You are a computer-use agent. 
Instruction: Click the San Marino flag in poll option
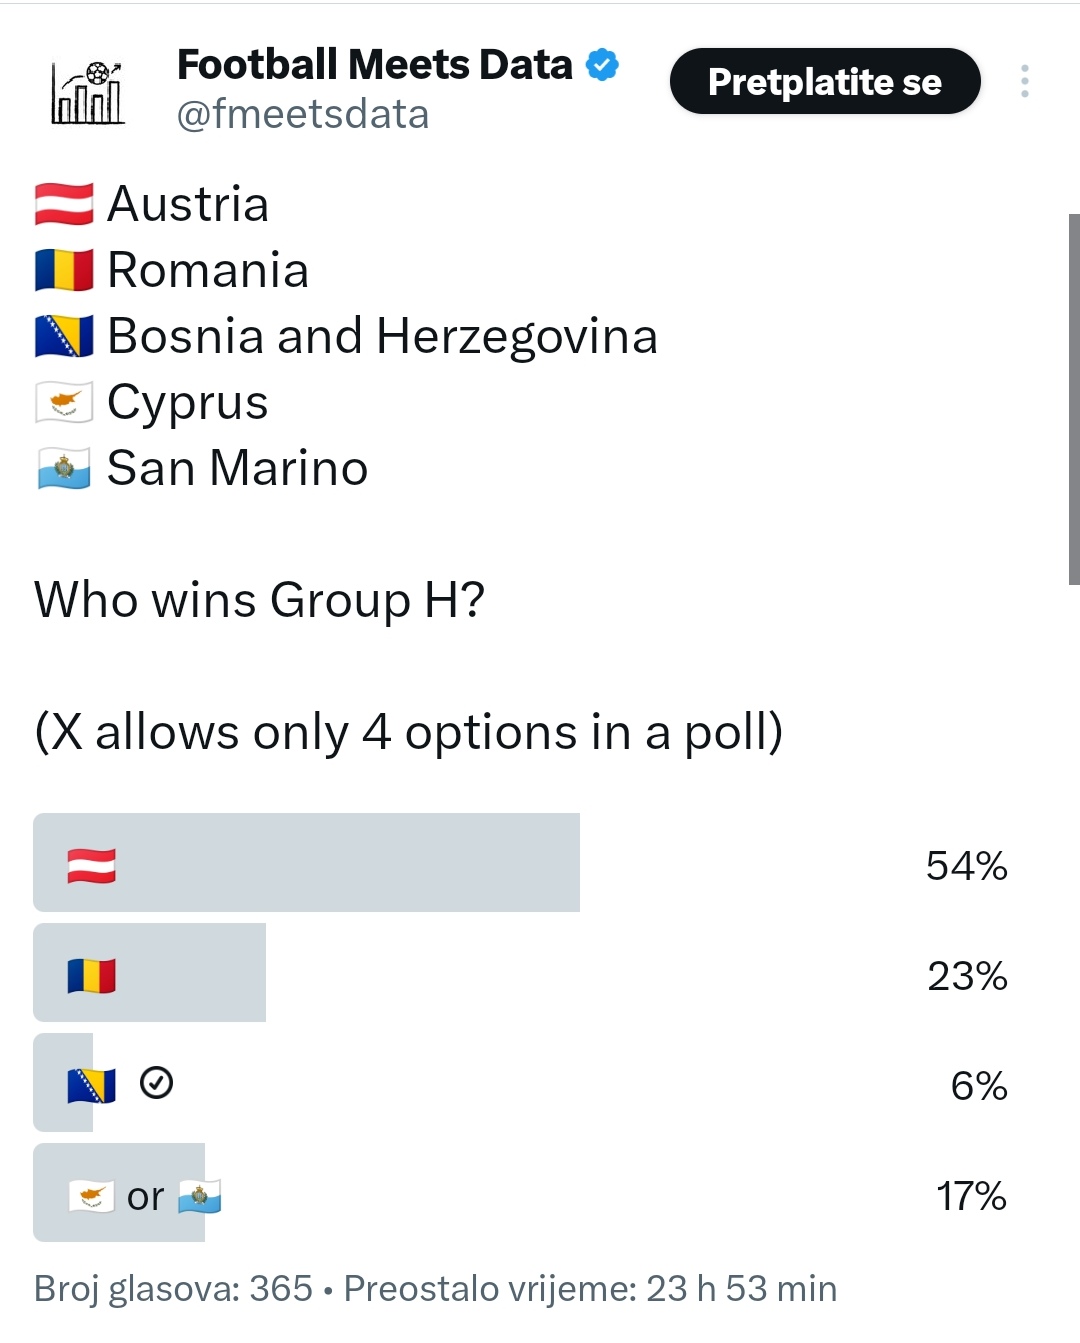click(200, 1196)
